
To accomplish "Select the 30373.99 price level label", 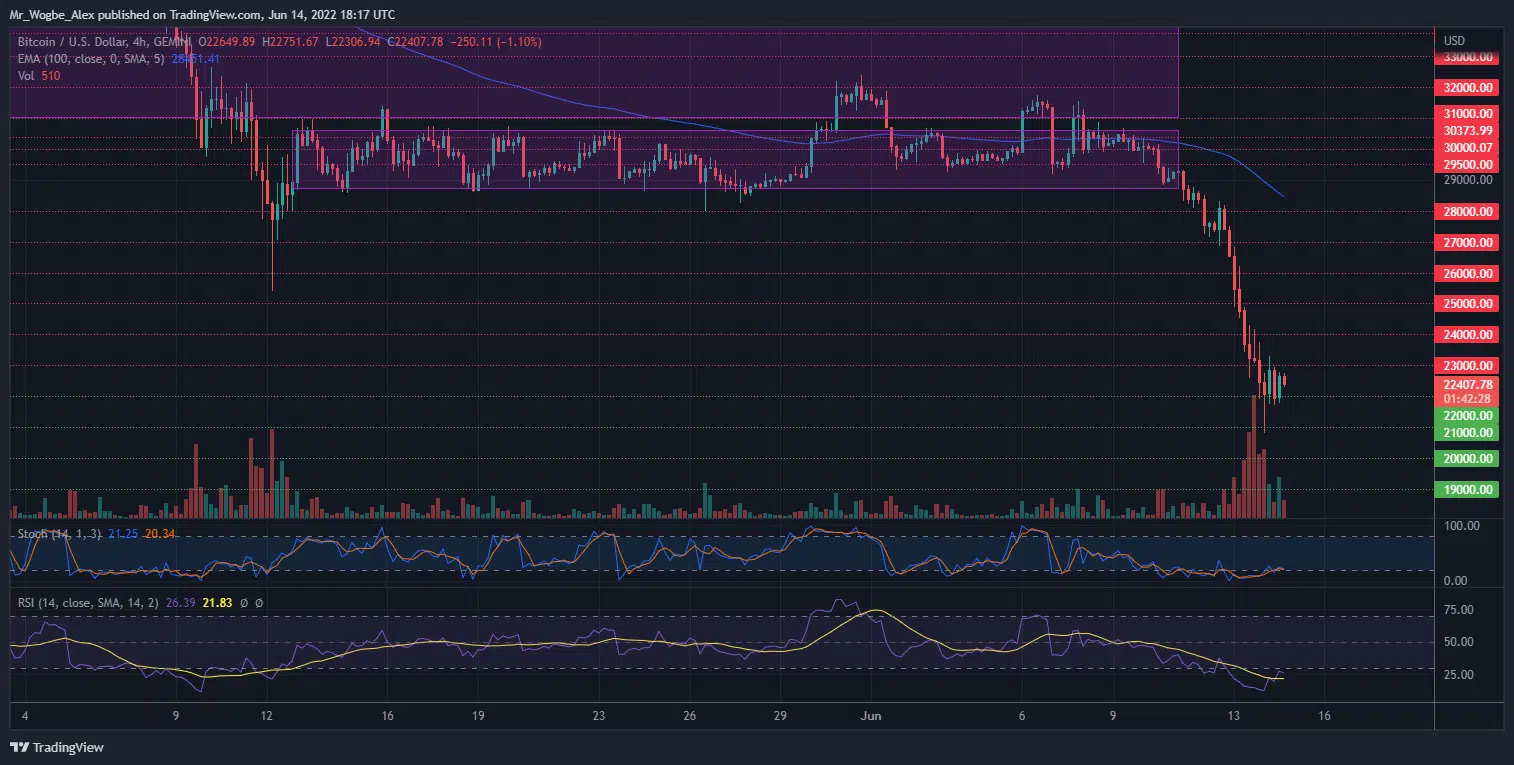I will [1468, 130].
